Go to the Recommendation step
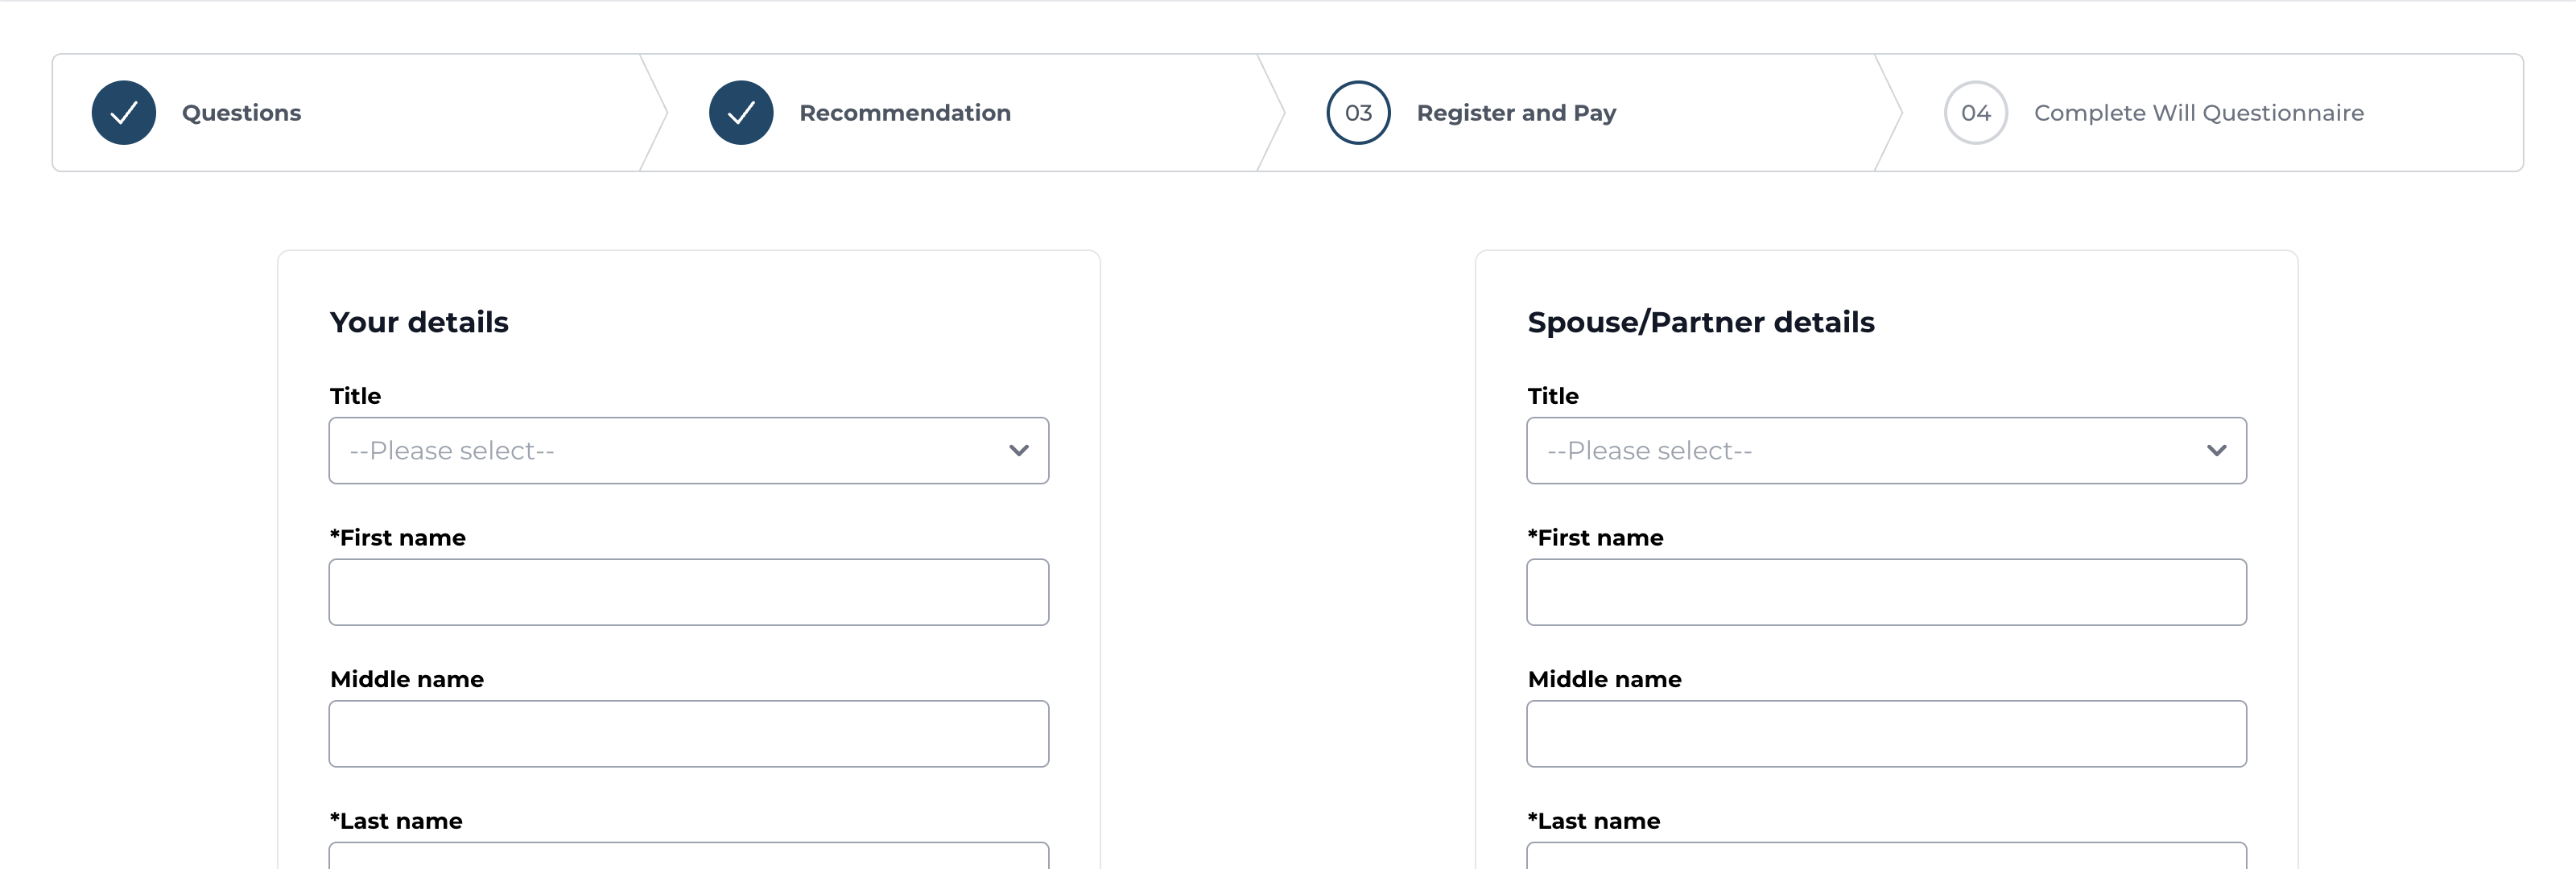 click(904, 113)
